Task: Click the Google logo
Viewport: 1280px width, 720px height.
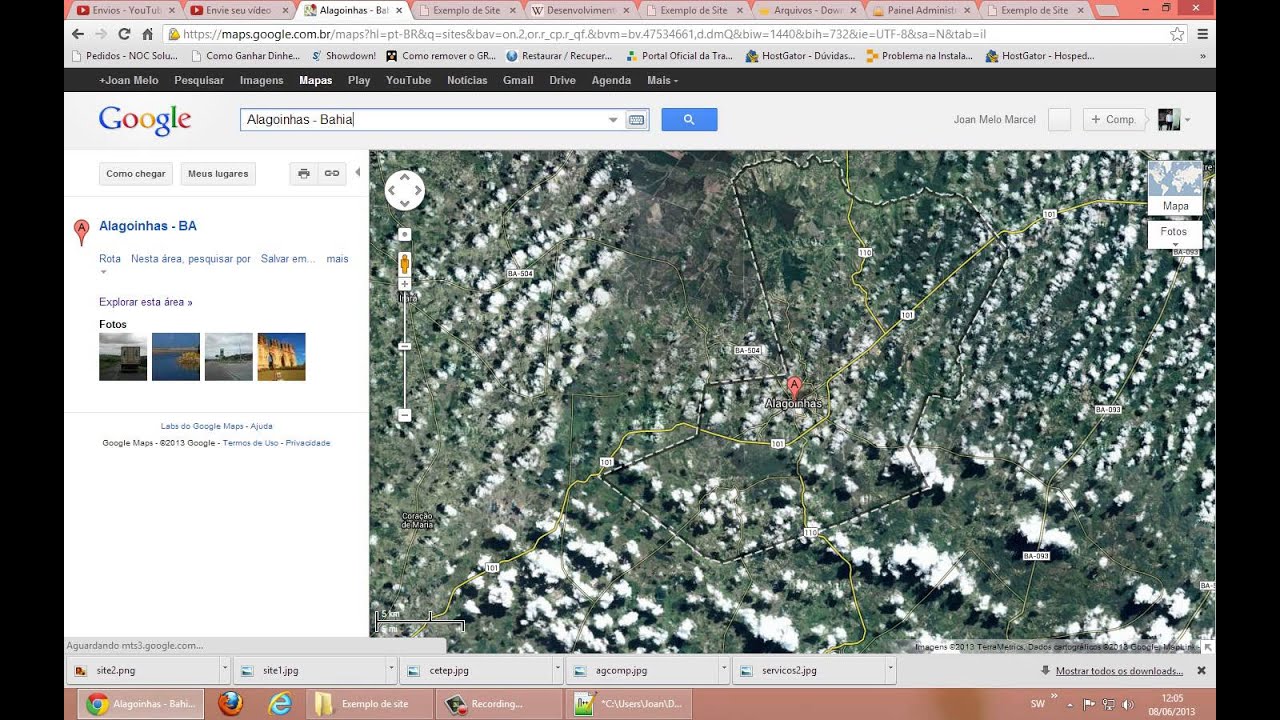Action: (x=145, y=121)
